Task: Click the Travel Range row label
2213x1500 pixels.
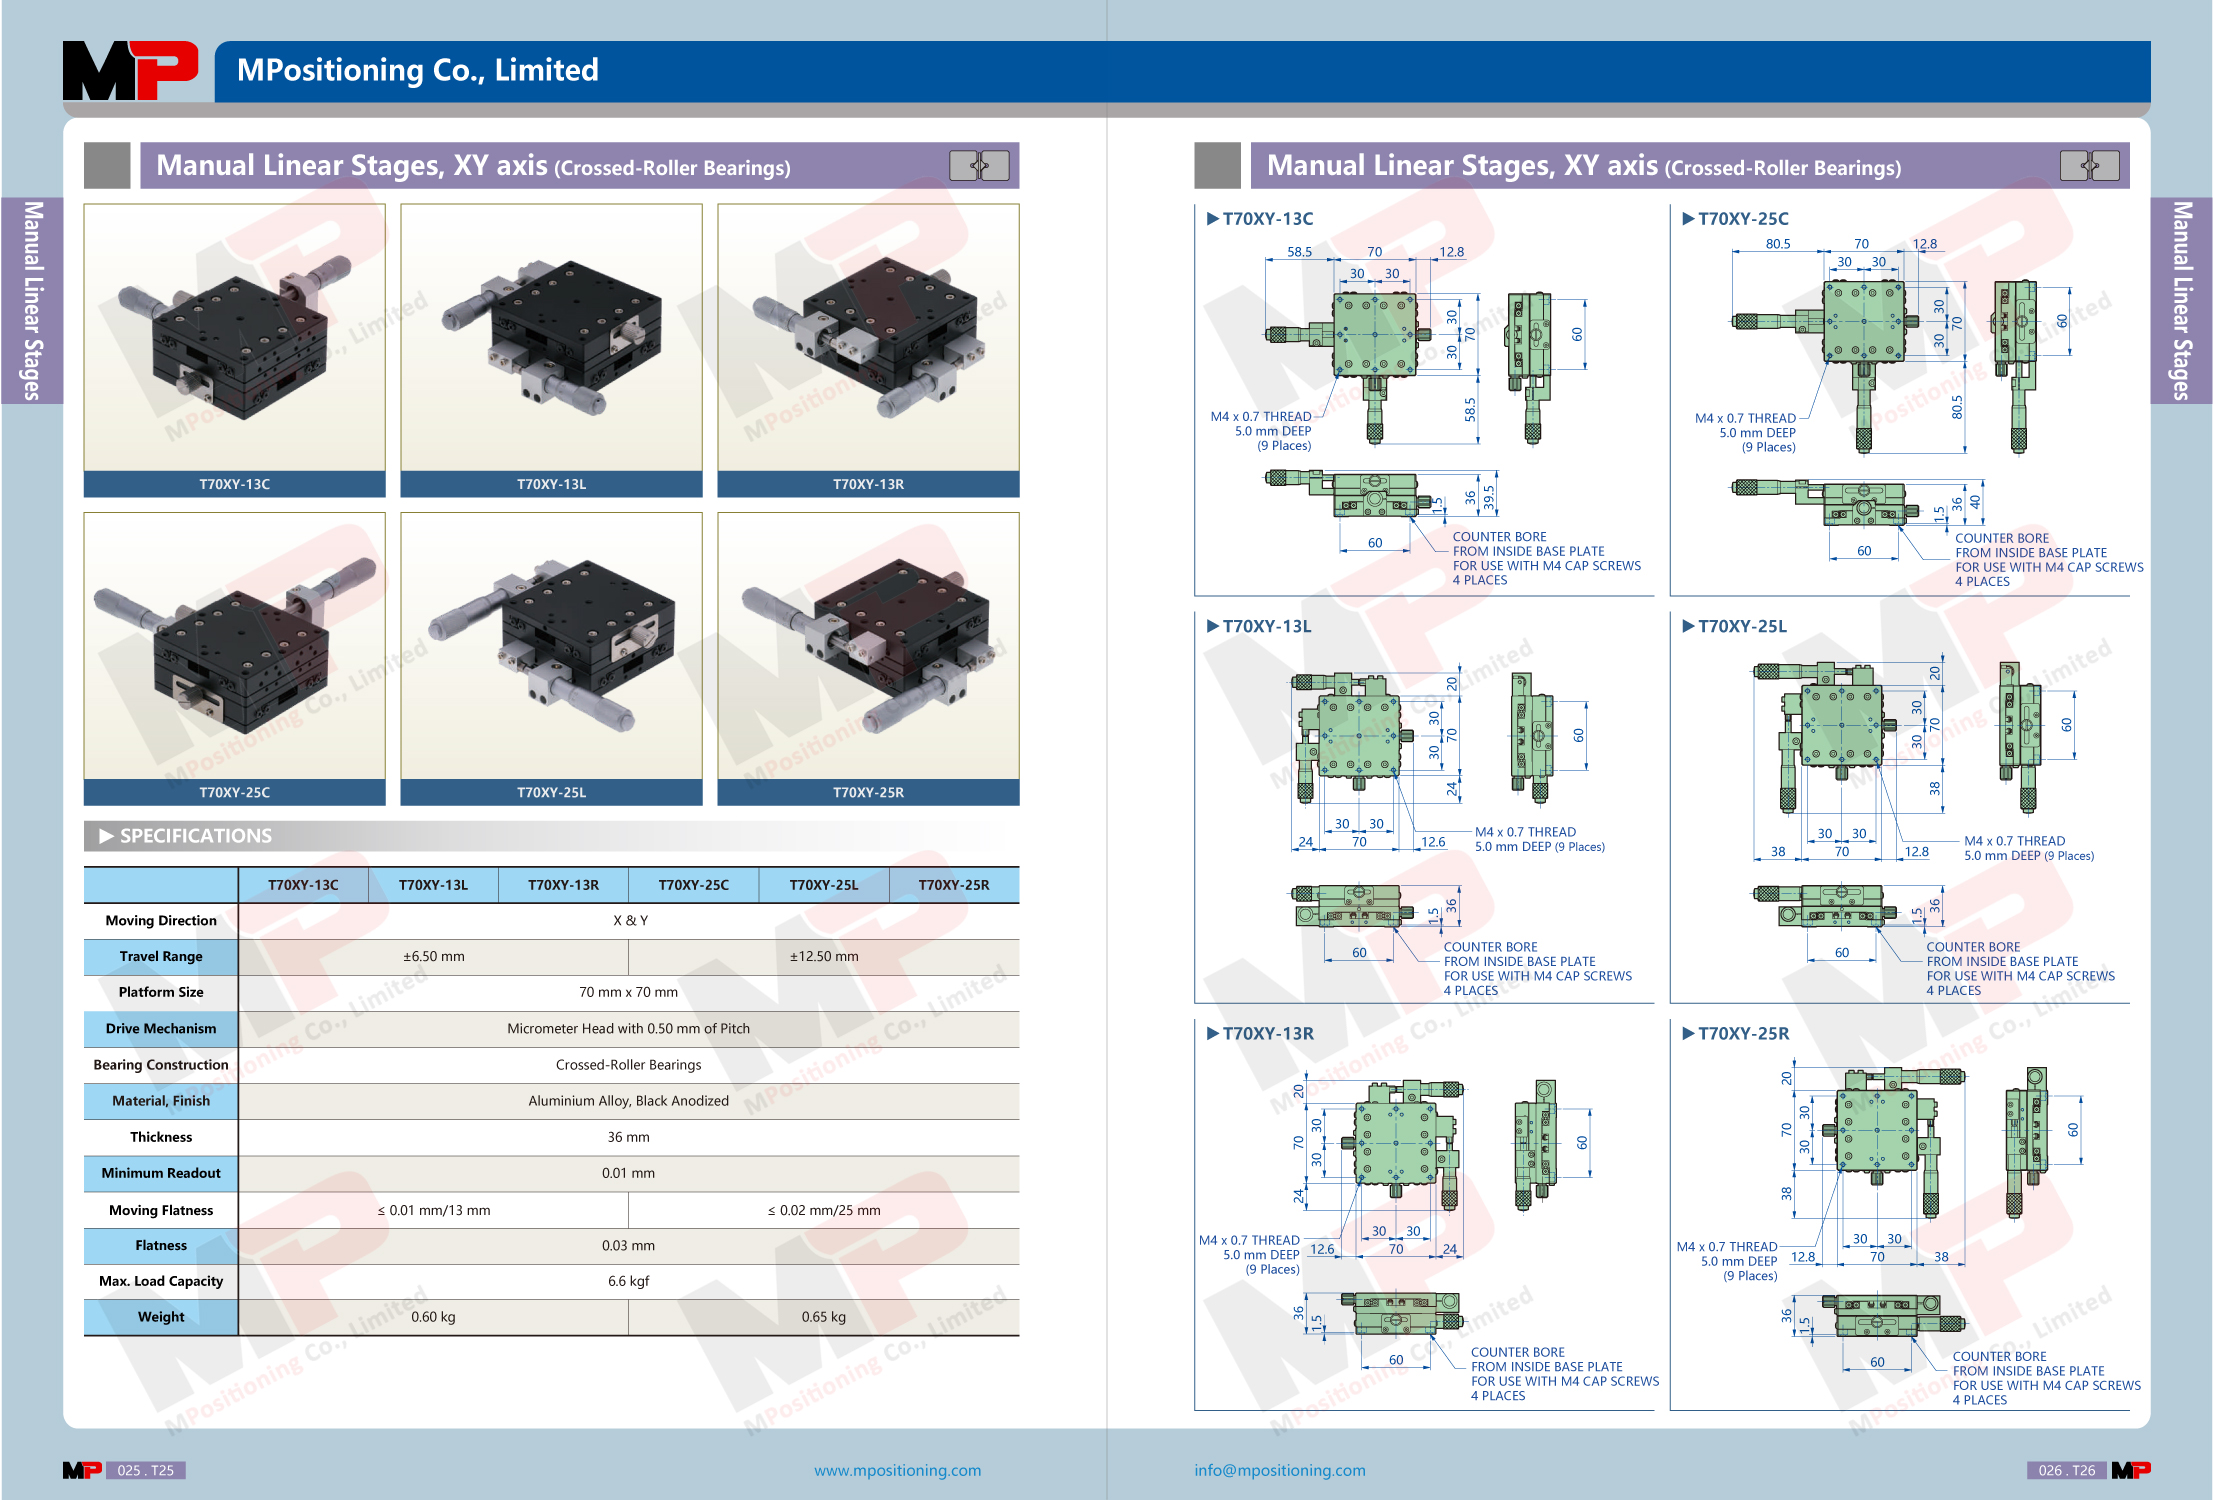Action: coord(161,957)
